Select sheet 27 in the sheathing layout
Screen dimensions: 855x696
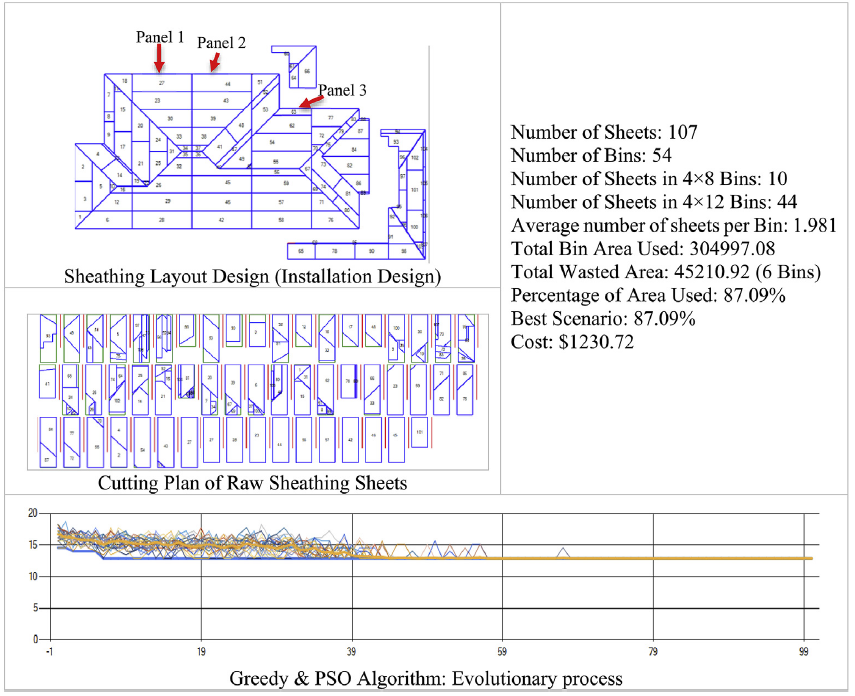click(161, 83)
